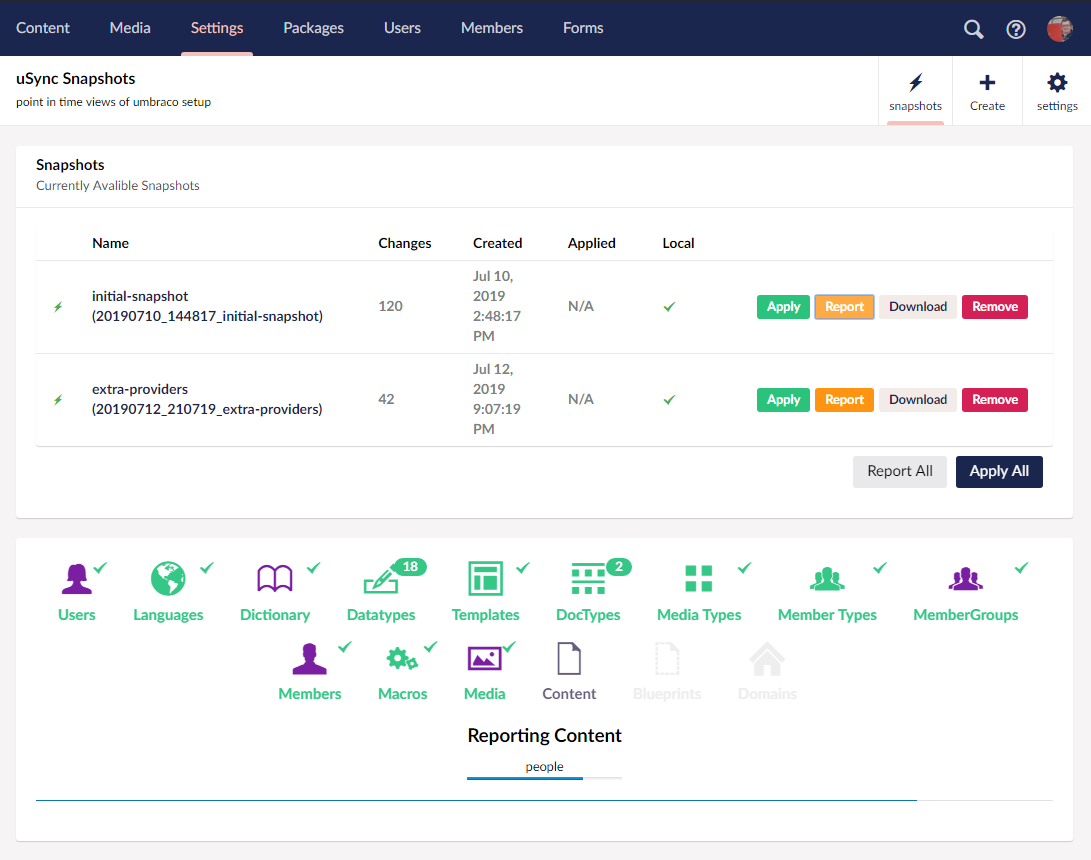1091x860 pixels.
Task: Select the snapshots lightning icon
Action: pyautogui.click(x=916, y=83)
